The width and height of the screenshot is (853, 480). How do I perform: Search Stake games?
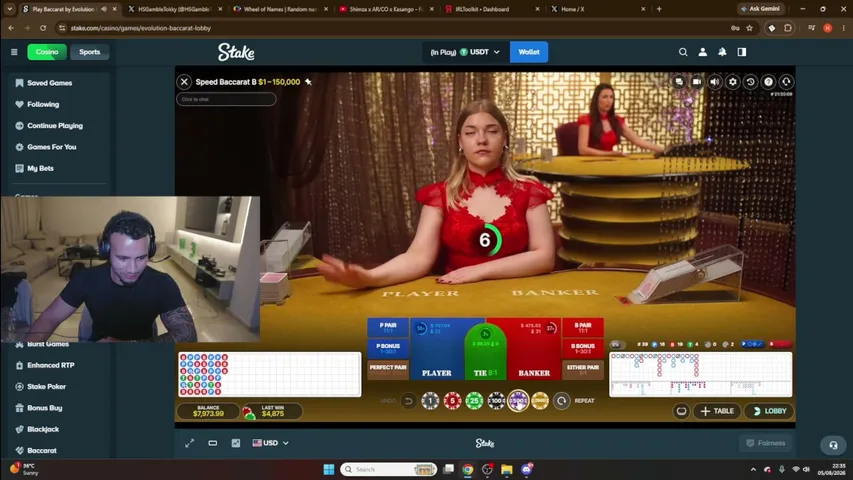point(683,52)
